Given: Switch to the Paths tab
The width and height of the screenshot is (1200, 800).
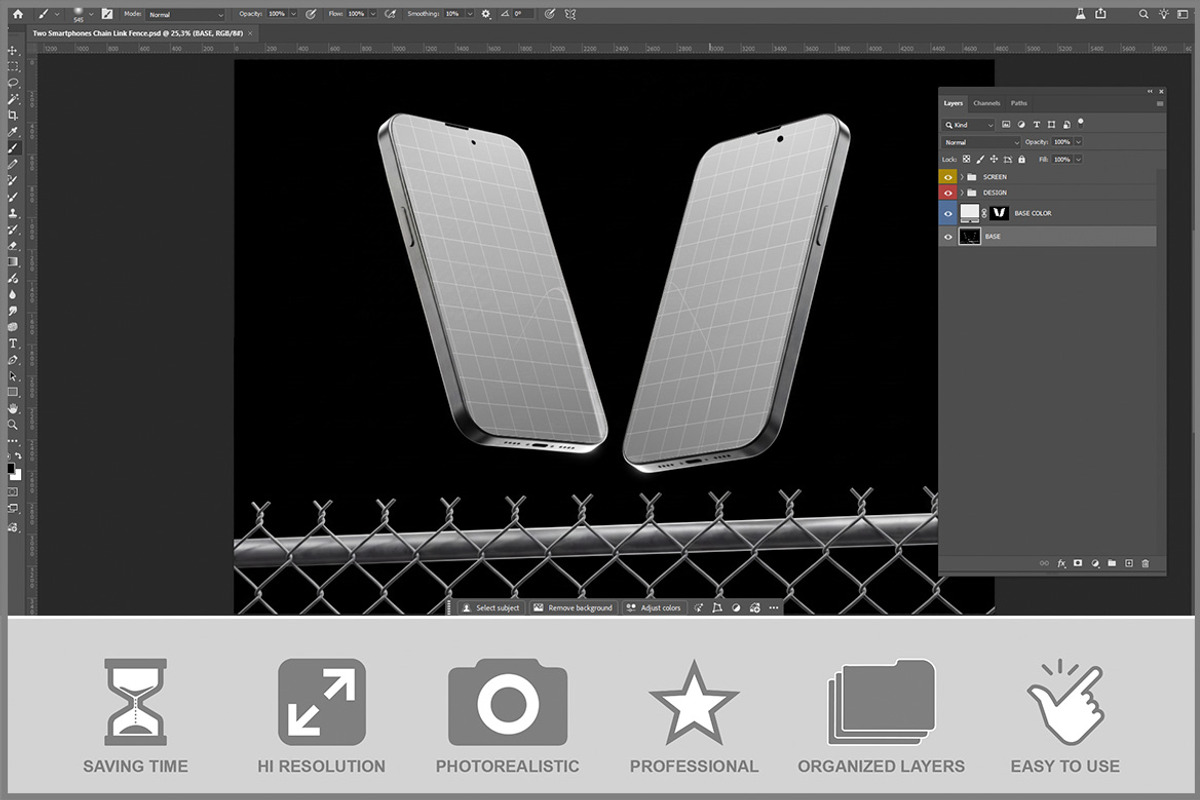Looking at the screenshot, I should [1019, 103].
